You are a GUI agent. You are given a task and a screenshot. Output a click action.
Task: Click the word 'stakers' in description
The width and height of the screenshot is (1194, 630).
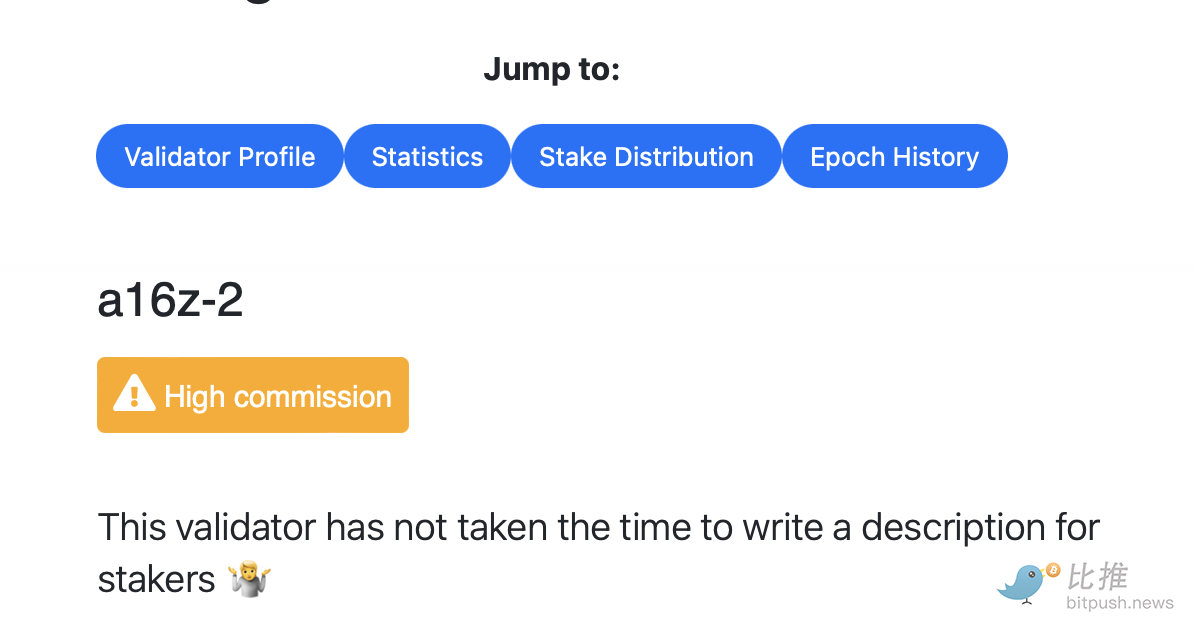point(156,579)
